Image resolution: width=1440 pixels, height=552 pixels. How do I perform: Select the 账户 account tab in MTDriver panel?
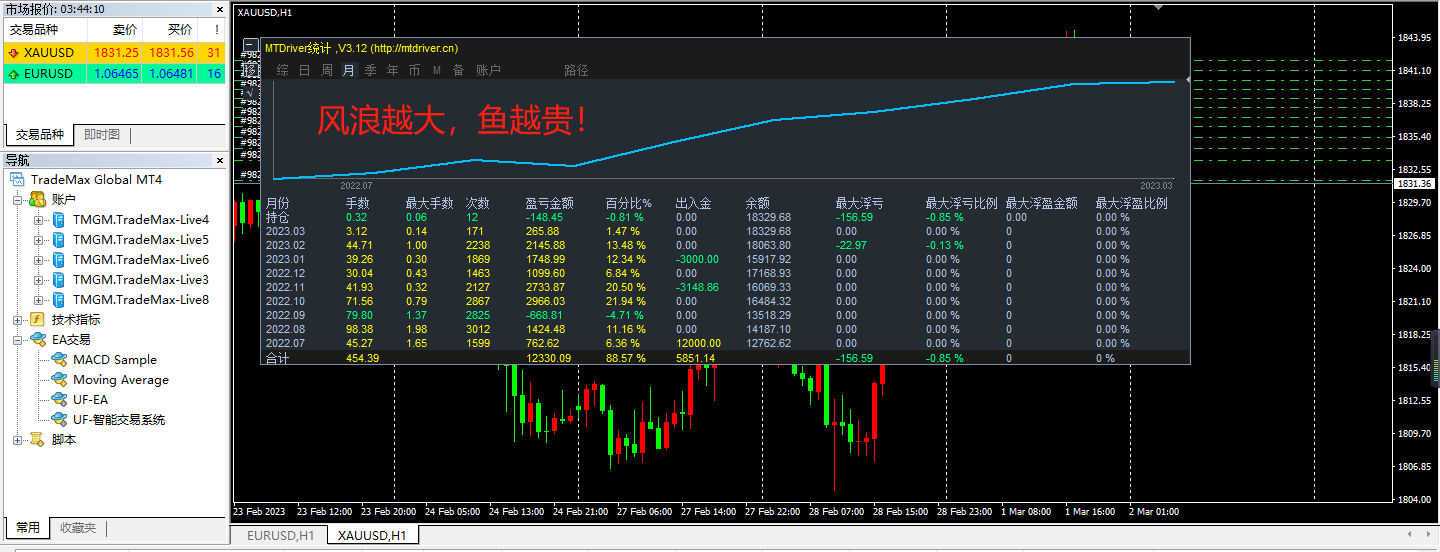tap(488, 70)
